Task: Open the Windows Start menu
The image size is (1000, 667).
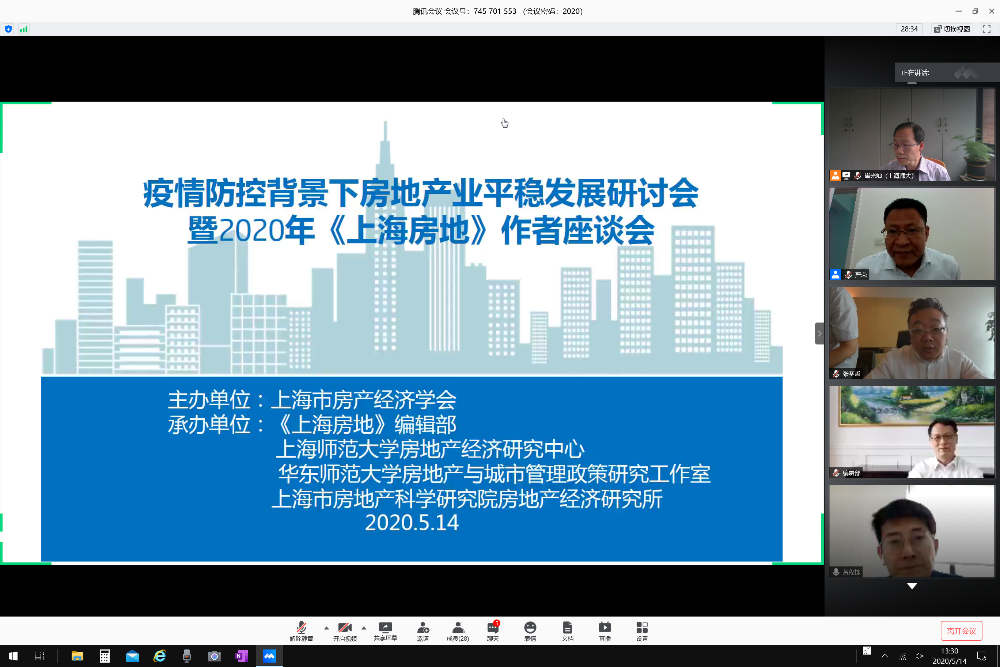Action: click(13, 656)
